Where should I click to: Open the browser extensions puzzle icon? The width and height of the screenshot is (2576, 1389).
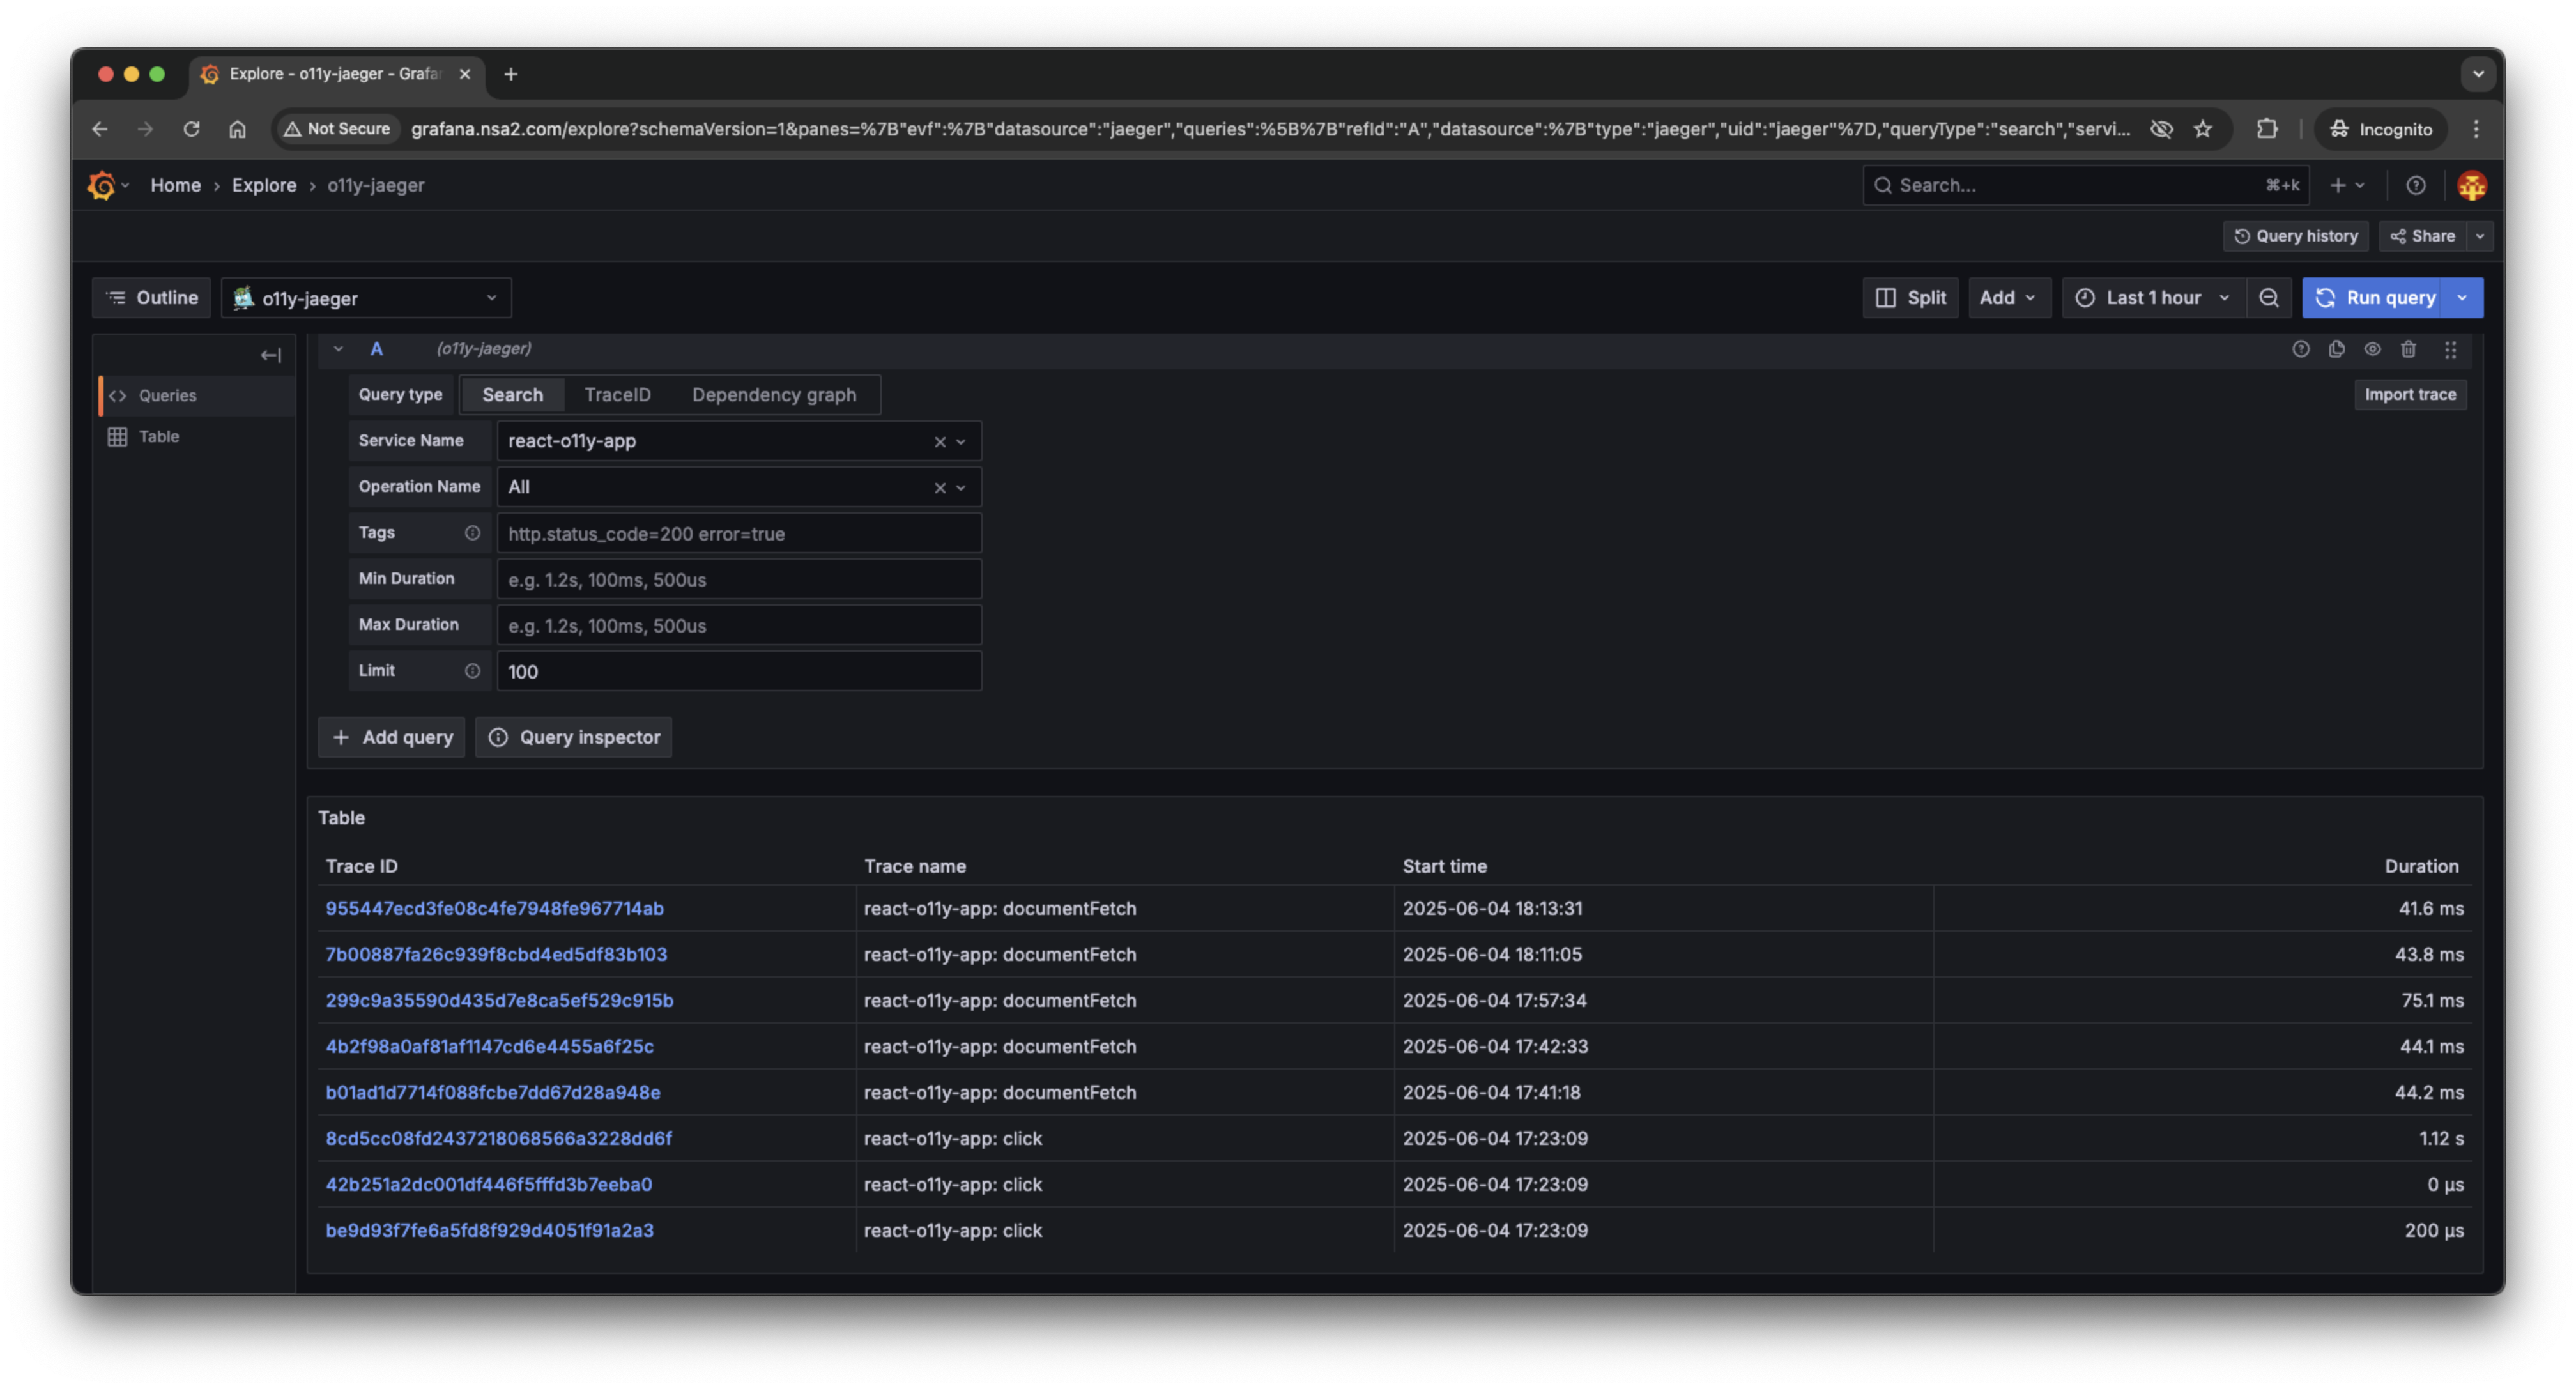click(x=2267, y=129)
